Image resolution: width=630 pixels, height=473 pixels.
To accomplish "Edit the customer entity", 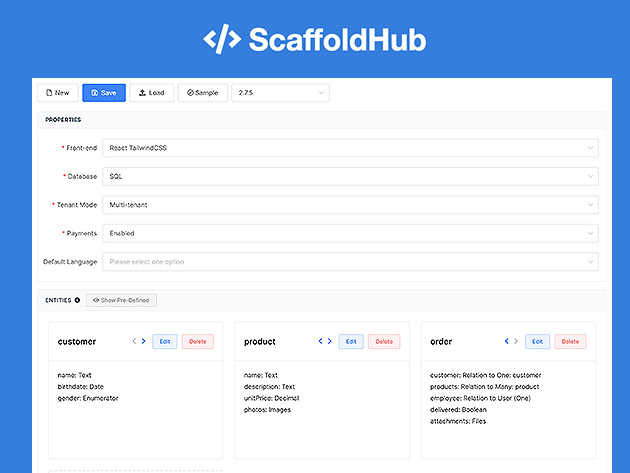I will tap(165, 342).
